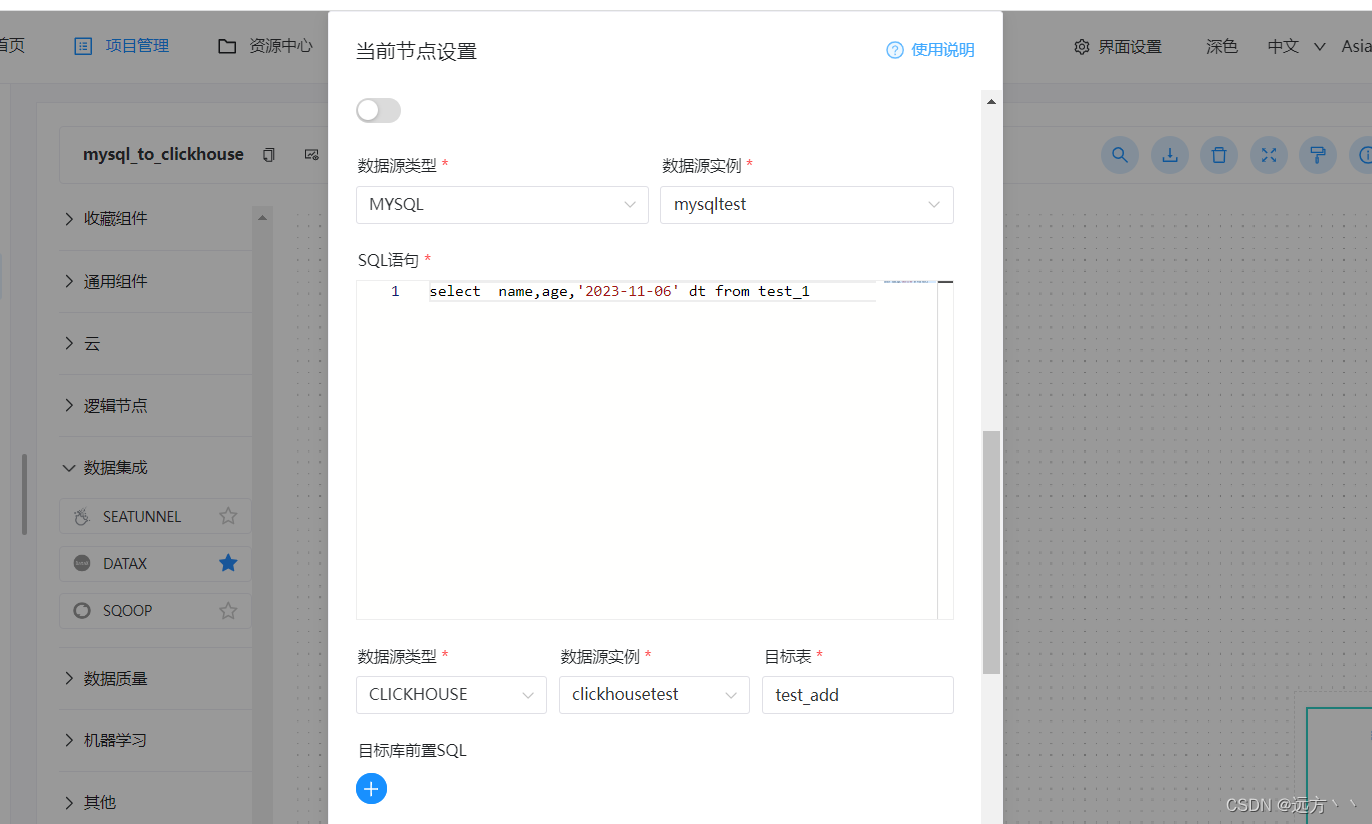Click the blue plus under 目标库前置SQL
This screenshot has width=1372, height=824.
[371, 789]
